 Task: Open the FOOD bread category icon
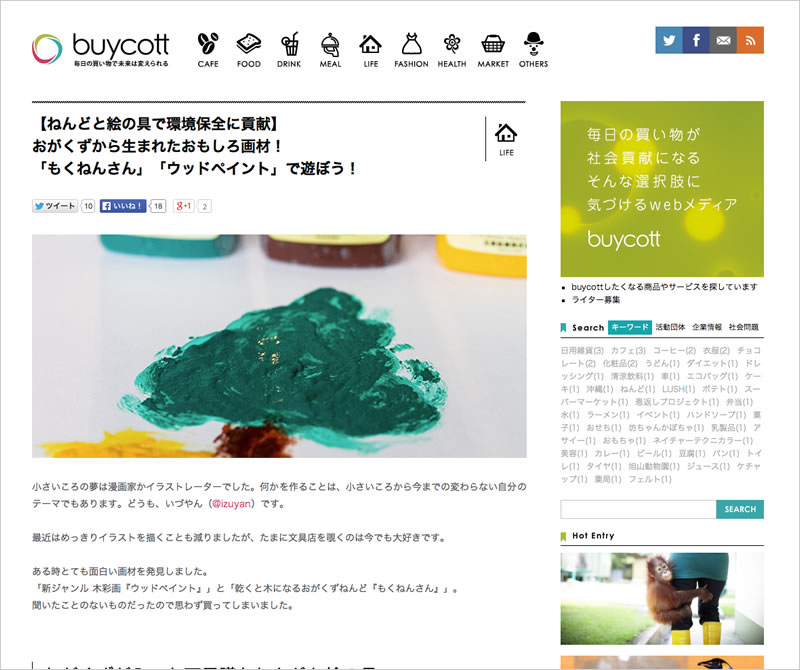(x=248, y=50)
